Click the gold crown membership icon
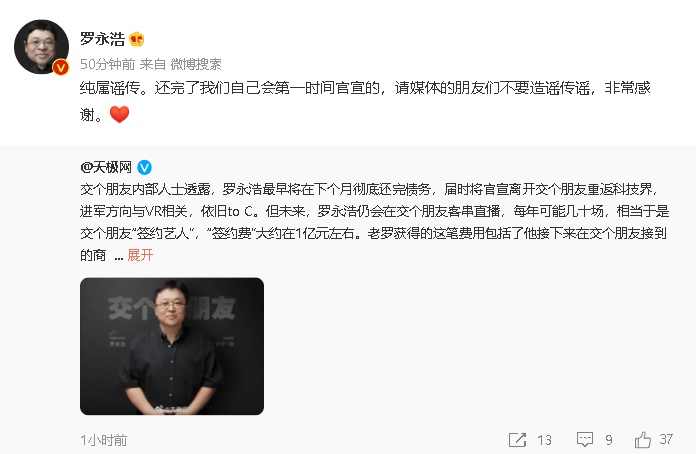 coord(137,39)
